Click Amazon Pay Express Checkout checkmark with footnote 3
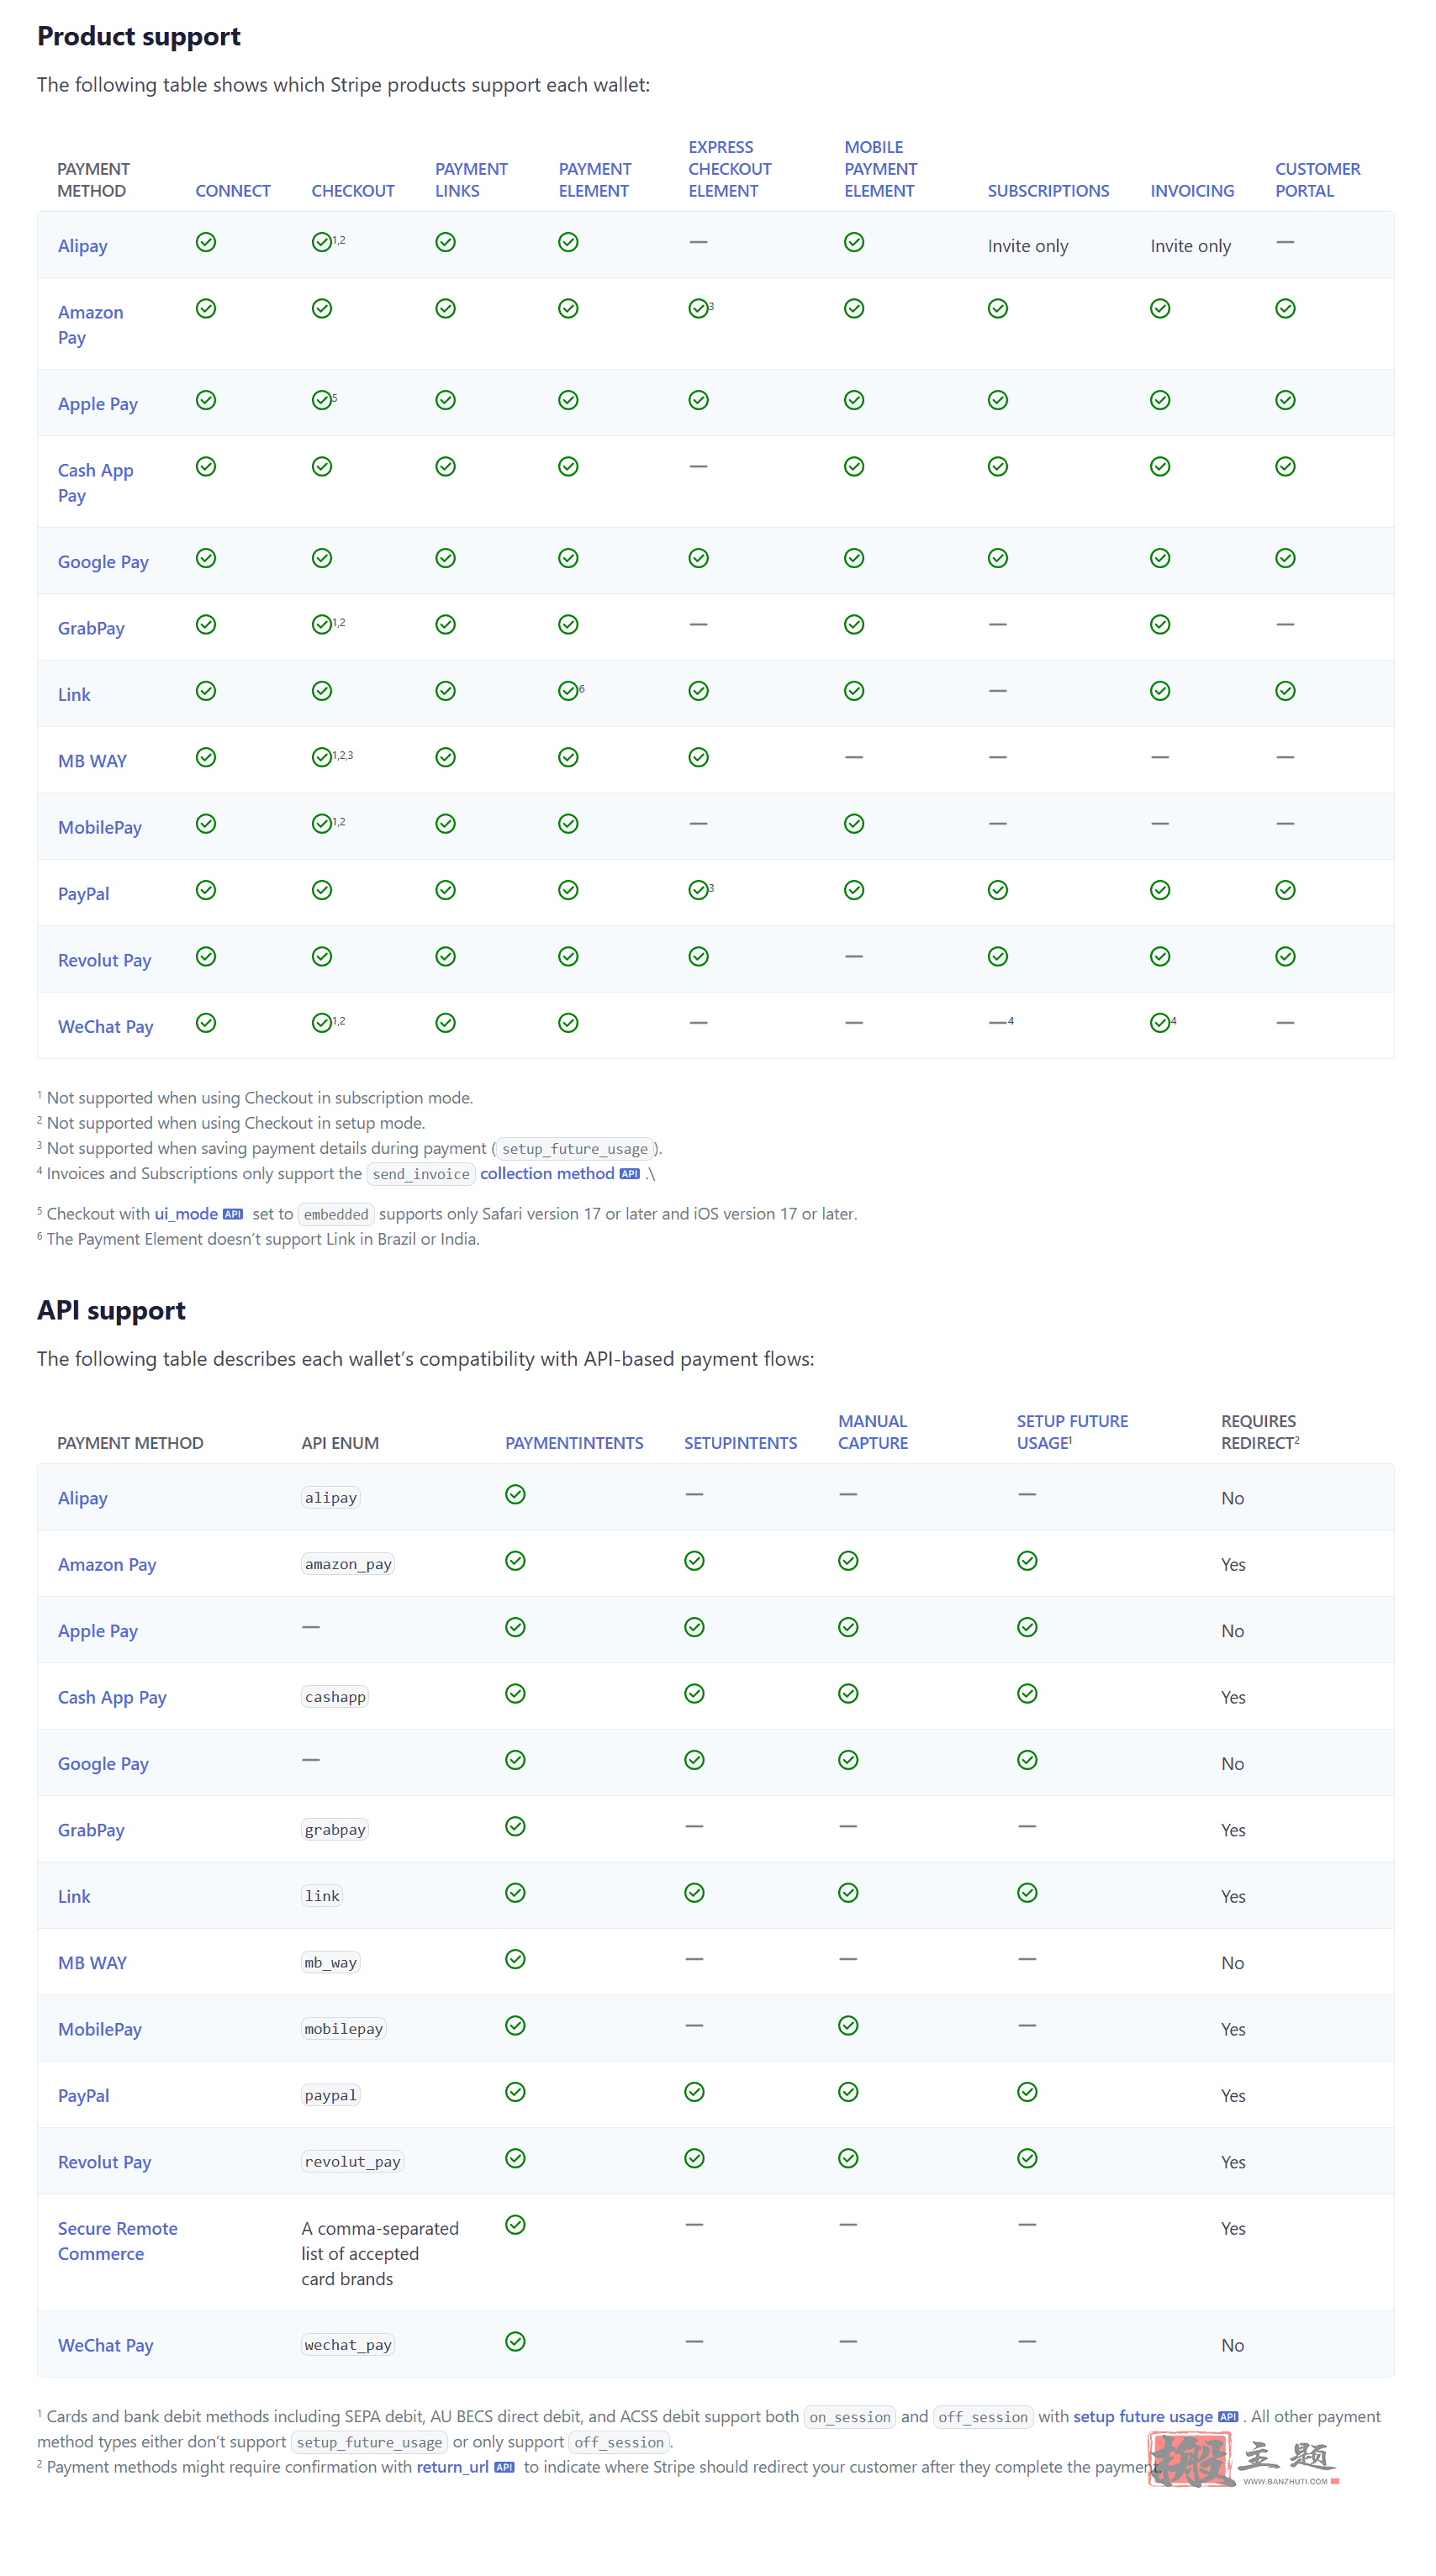The width and height of the screenshot is (1436, 2576). (x=698, y=309)
